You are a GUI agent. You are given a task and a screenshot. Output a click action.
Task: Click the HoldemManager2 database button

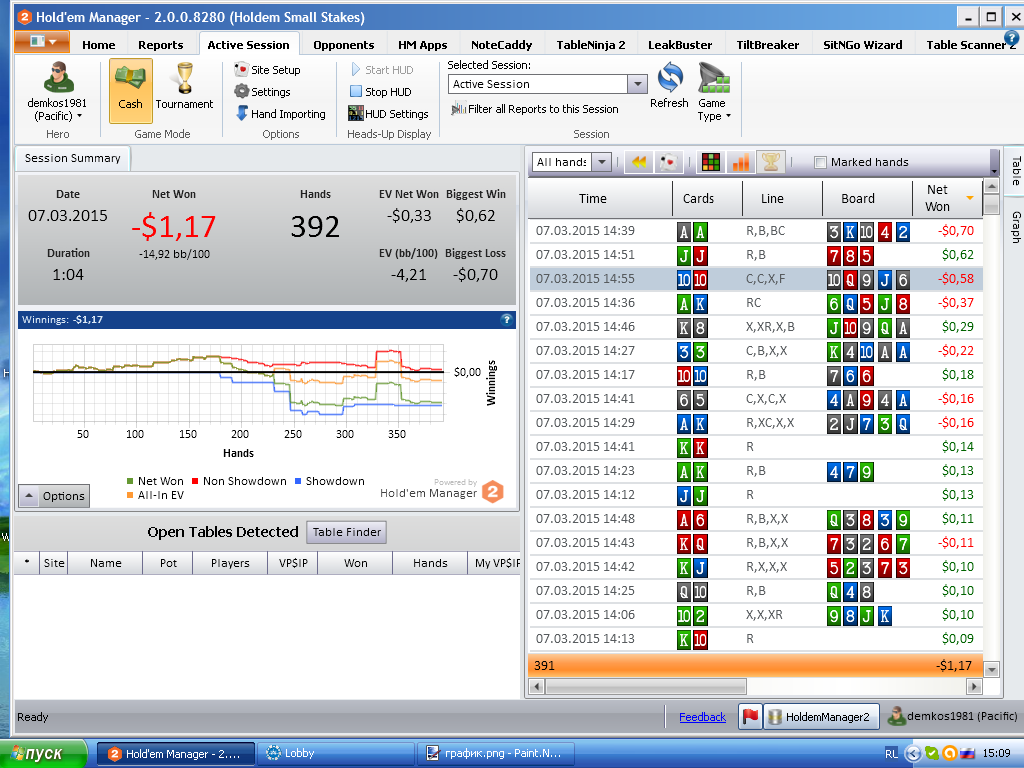pos(822,716)
